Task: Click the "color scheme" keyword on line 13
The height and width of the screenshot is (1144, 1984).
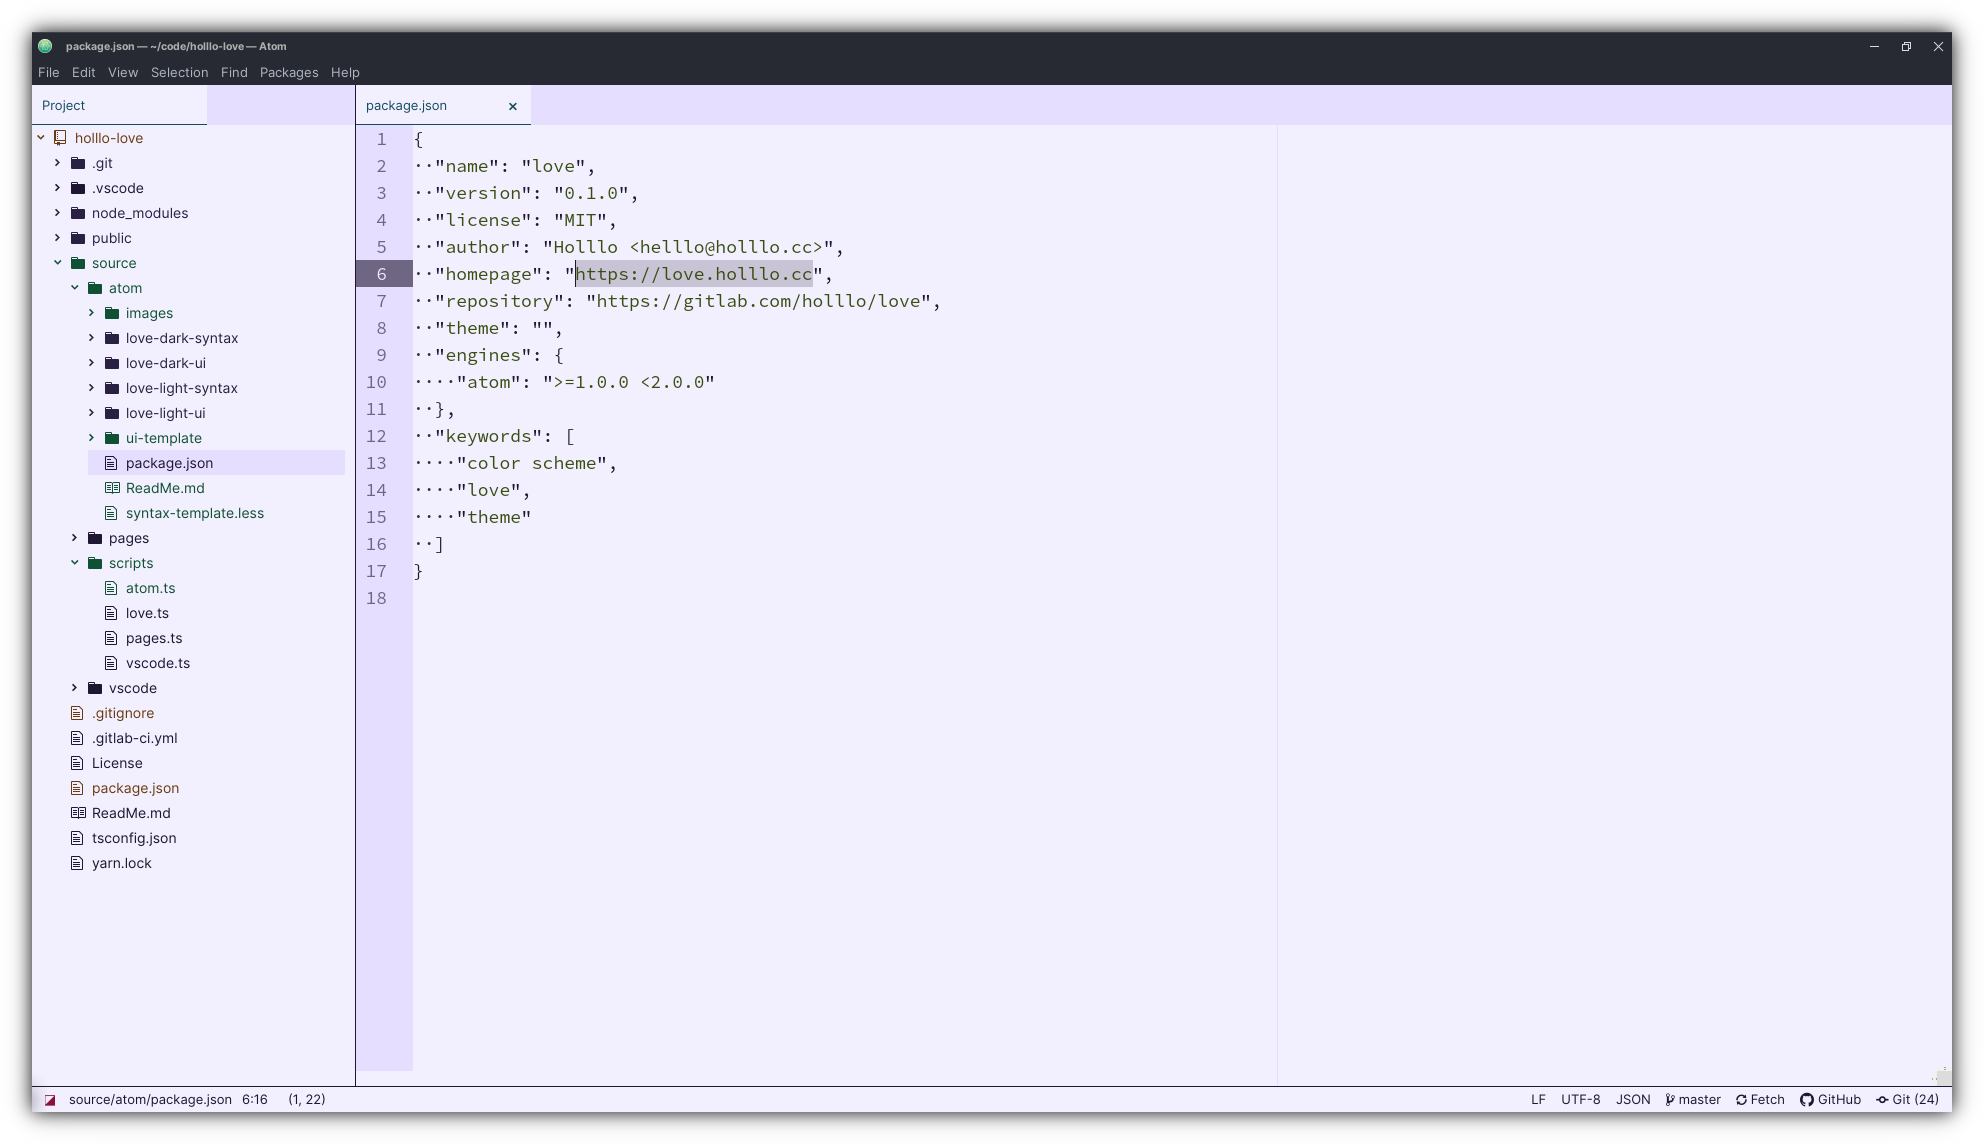Action: pos(532,463)
